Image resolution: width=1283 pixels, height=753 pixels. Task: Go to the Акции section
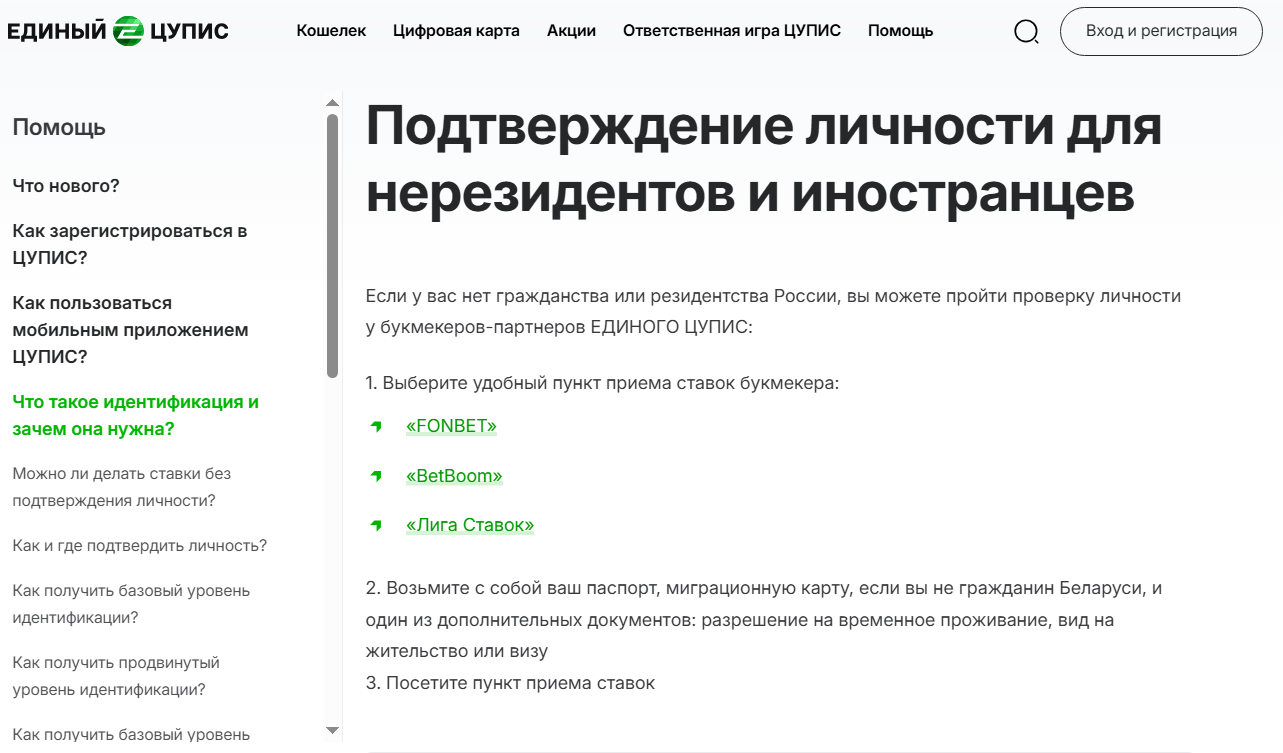click(x=571, y=31)
